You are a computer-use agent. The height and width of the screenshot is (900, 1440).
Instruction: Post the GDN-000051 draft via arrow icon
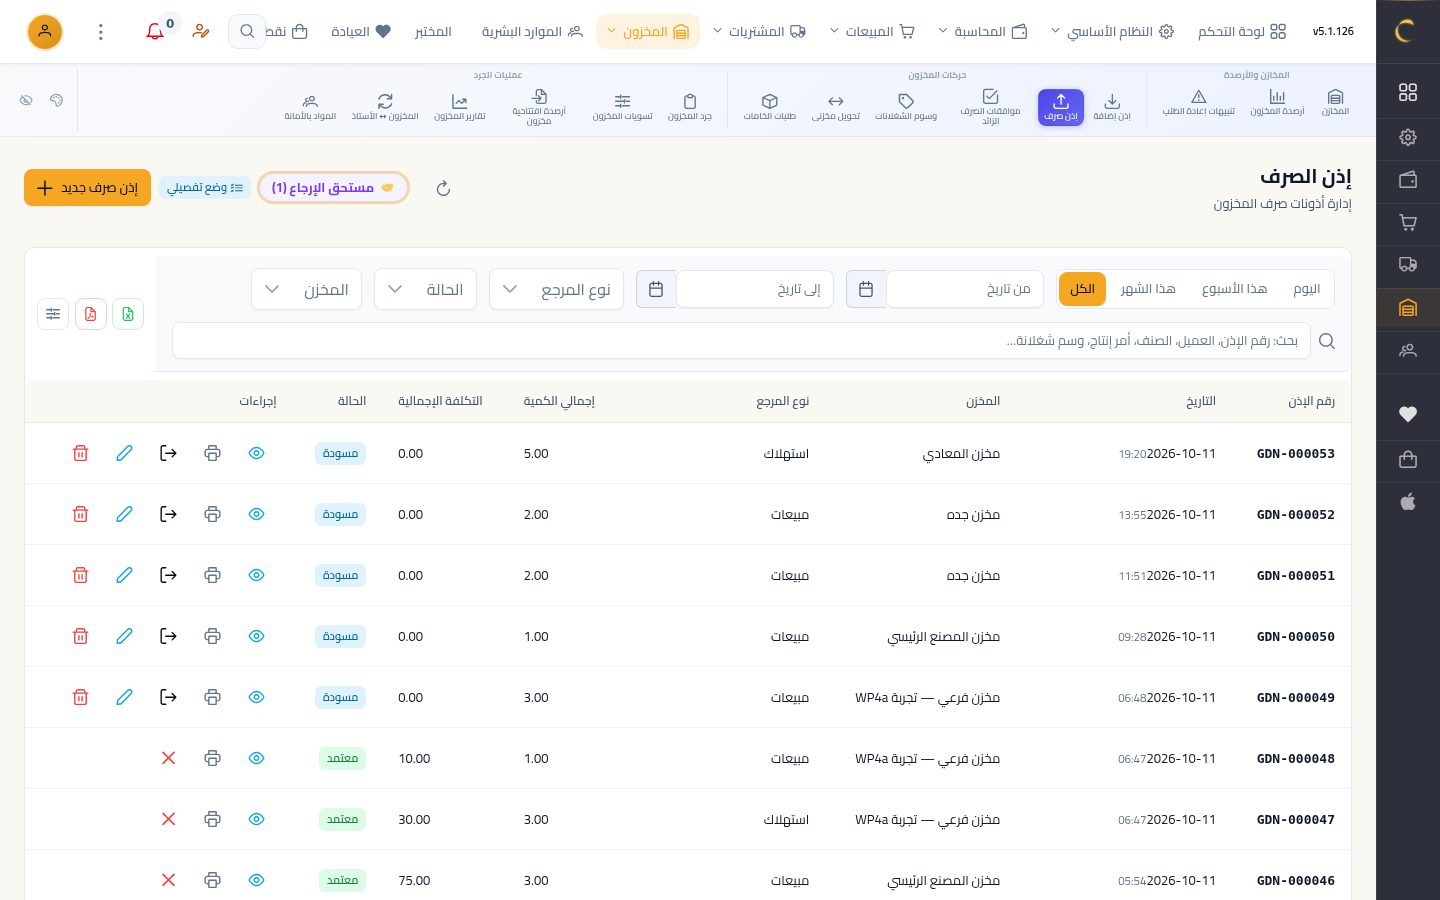pyautogui.click(x=168, y=575)
